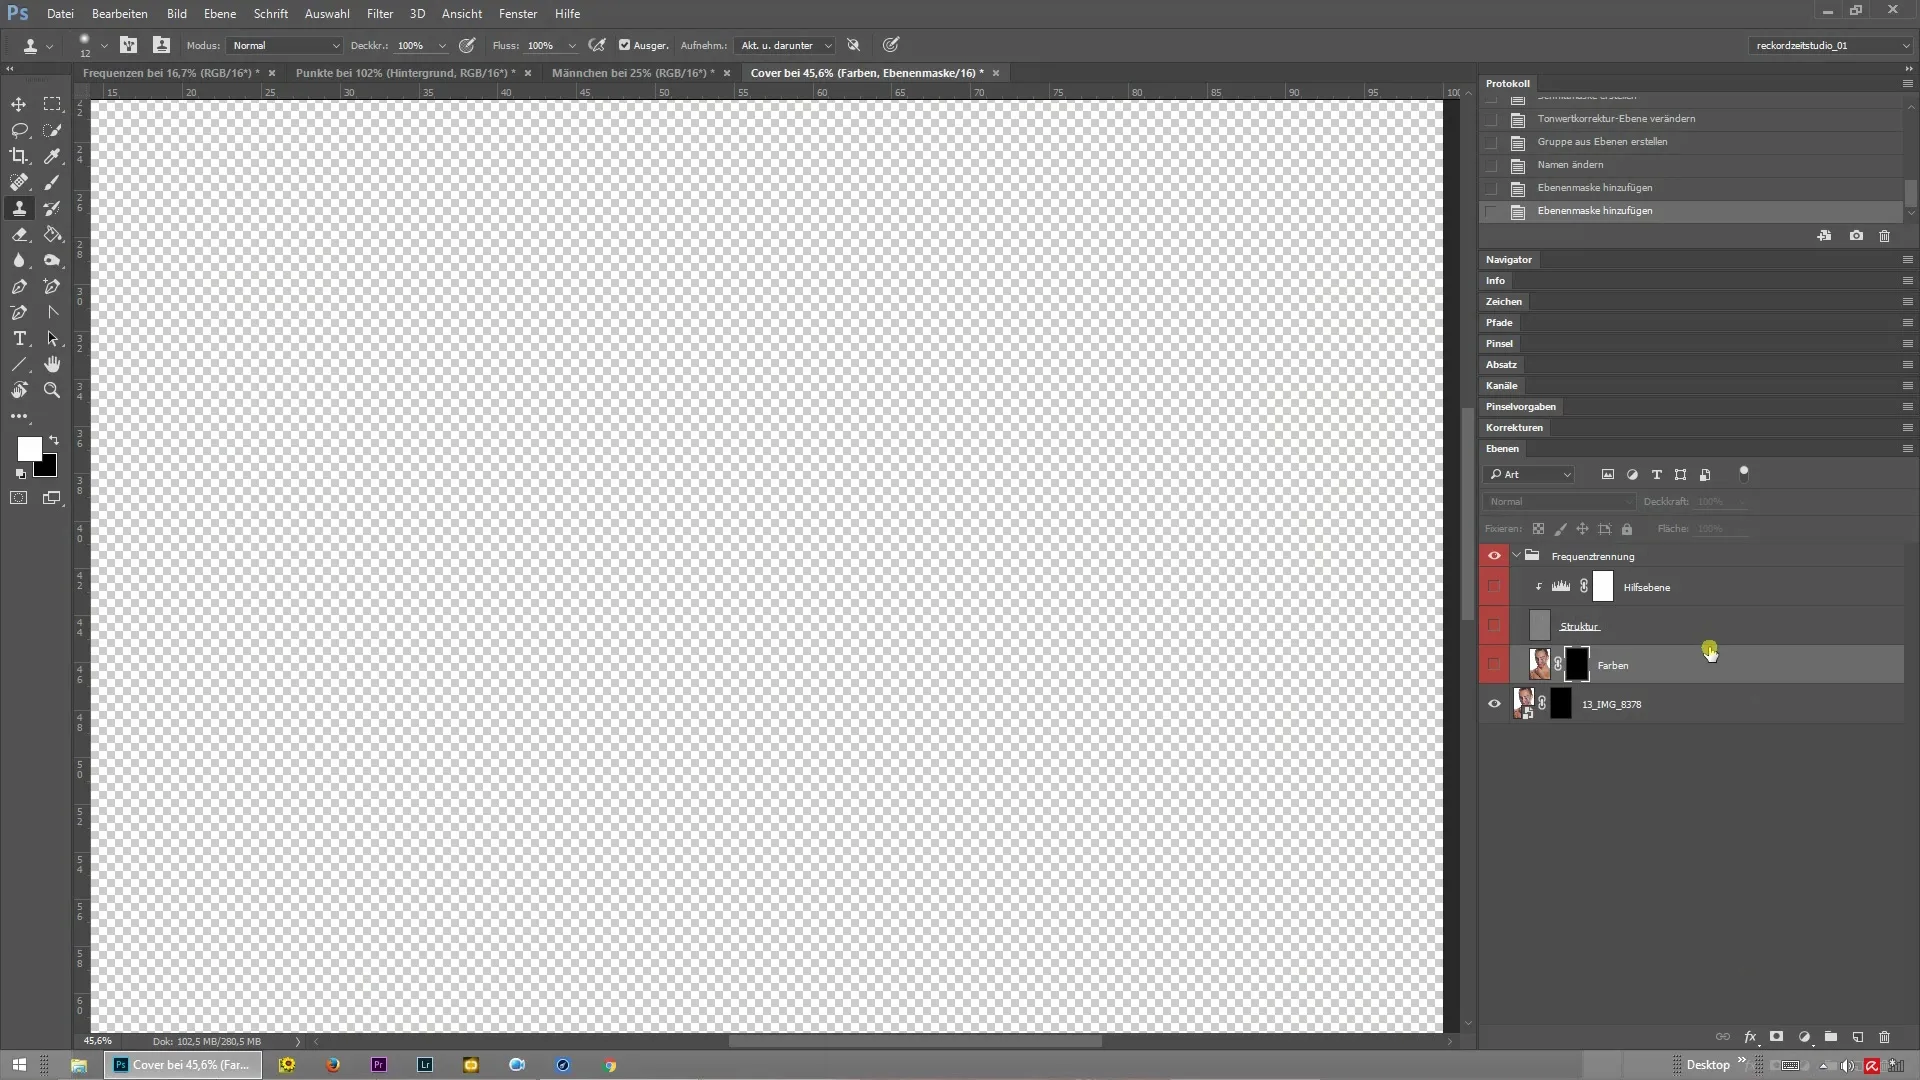Open the tool preset picker arrow
The image size is (1920, 1080).
tap(50, 45)
